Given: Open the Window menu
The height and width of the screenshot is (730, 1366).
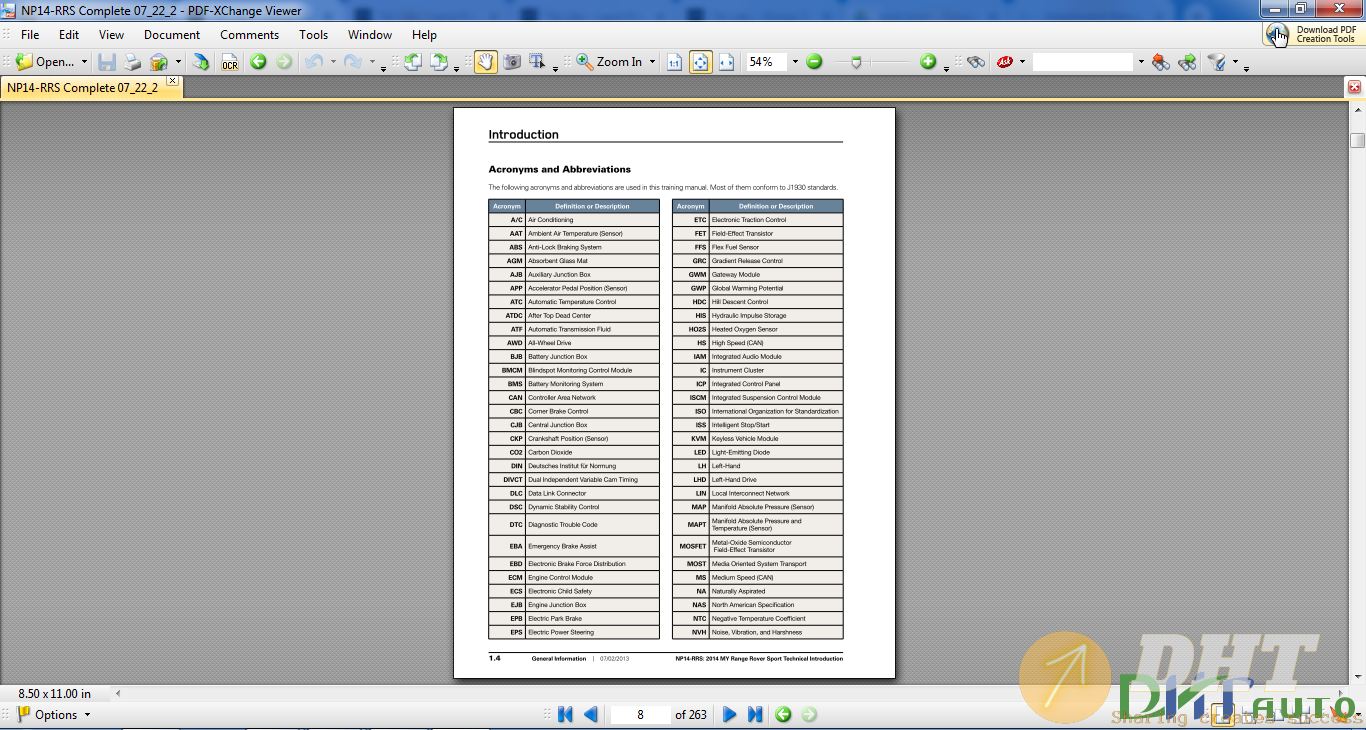Looking at the screenshot, I should click(x=370, y=35).
